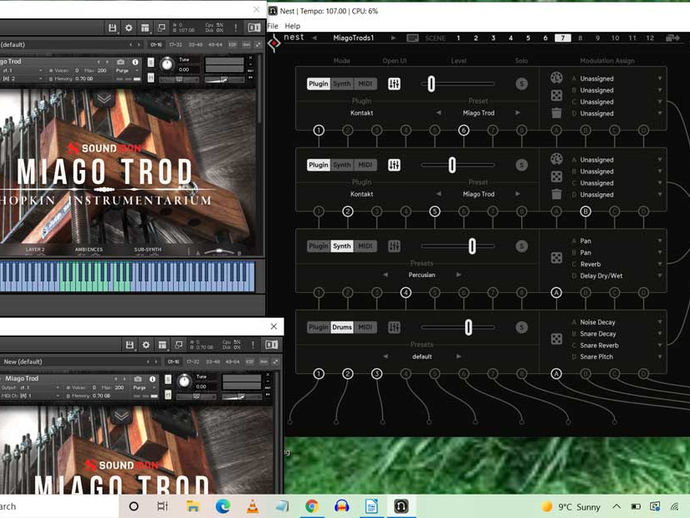
Task: Click the save icon in the upper Kontakt window
Action: pos(112,28)
